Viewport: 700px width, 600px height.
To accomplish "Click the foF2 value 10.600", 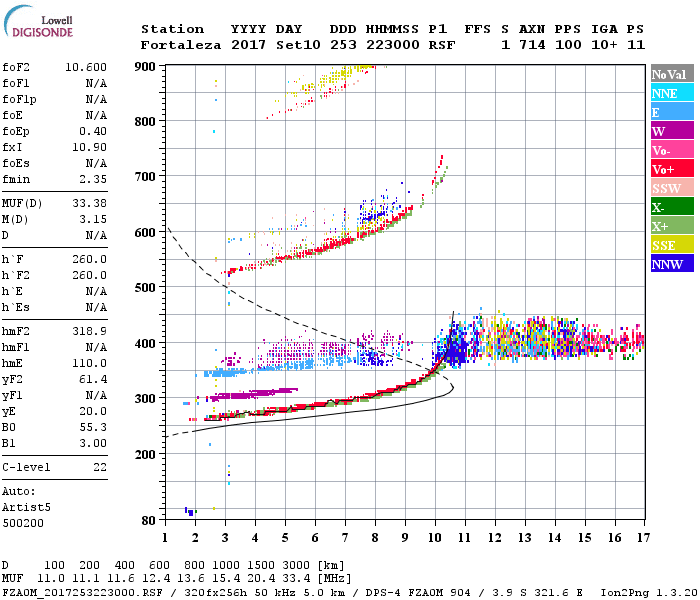I will coord(86,67).
